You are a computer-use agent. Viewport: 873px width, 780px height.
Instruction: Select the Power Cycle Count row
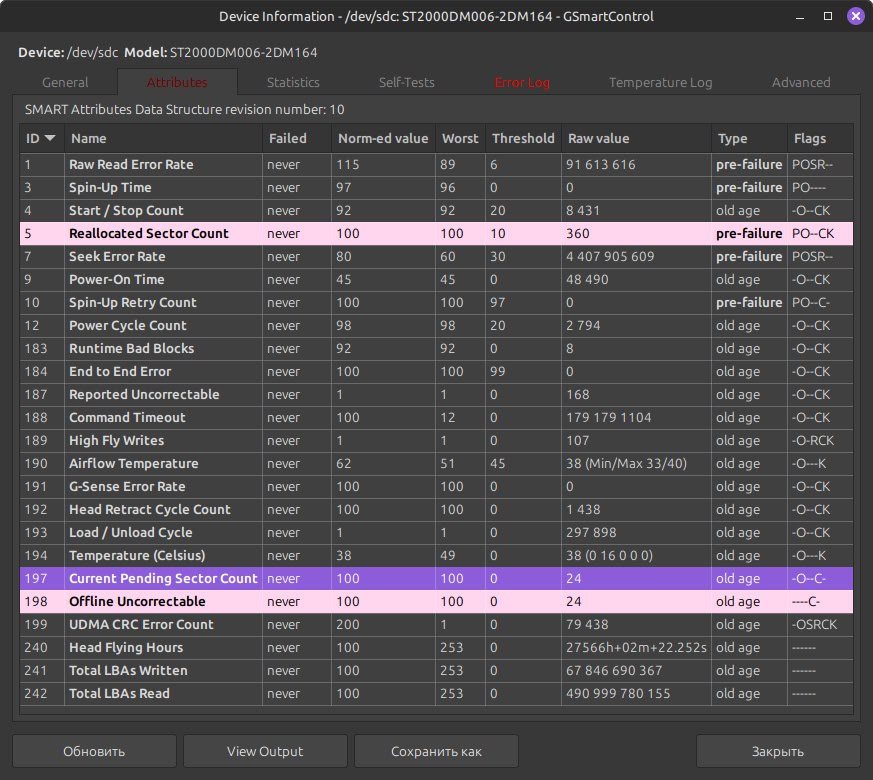pyautogui.click(x=436, y=326)
